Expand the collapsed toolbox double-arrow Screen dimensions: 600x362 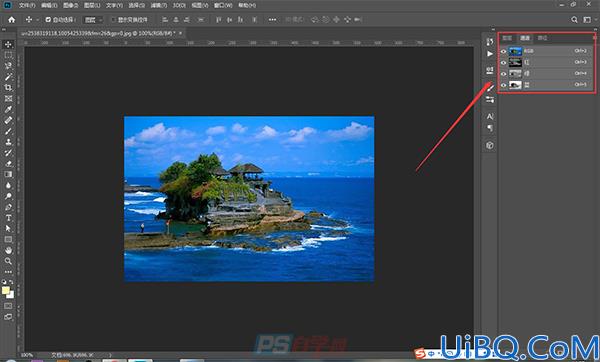(3, 29)
